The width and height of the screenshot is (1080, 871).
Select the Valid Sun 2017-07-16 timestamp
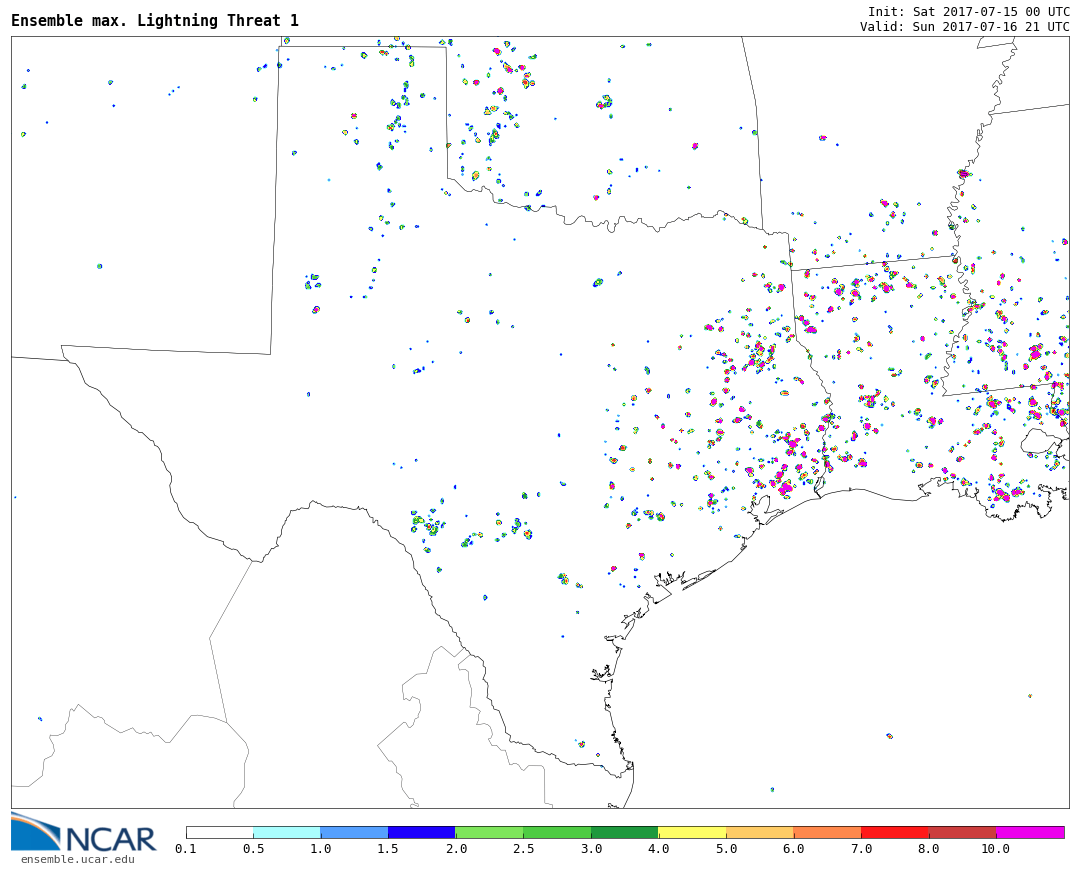(964, 27)
